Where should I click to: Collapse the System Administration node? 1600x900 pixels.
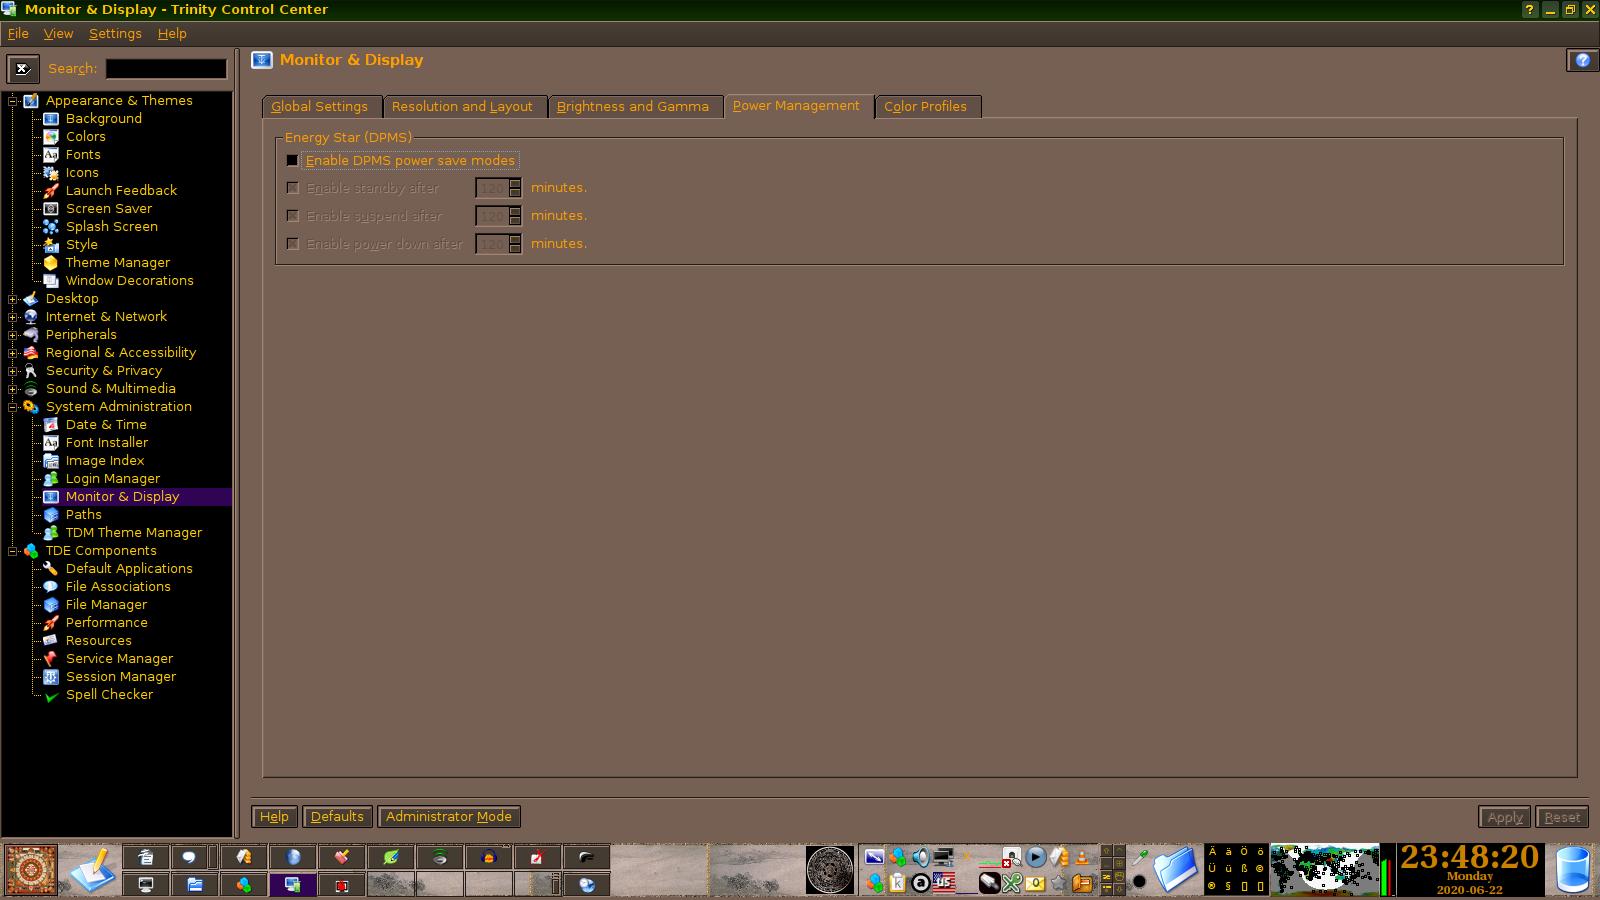click(13, 406)
